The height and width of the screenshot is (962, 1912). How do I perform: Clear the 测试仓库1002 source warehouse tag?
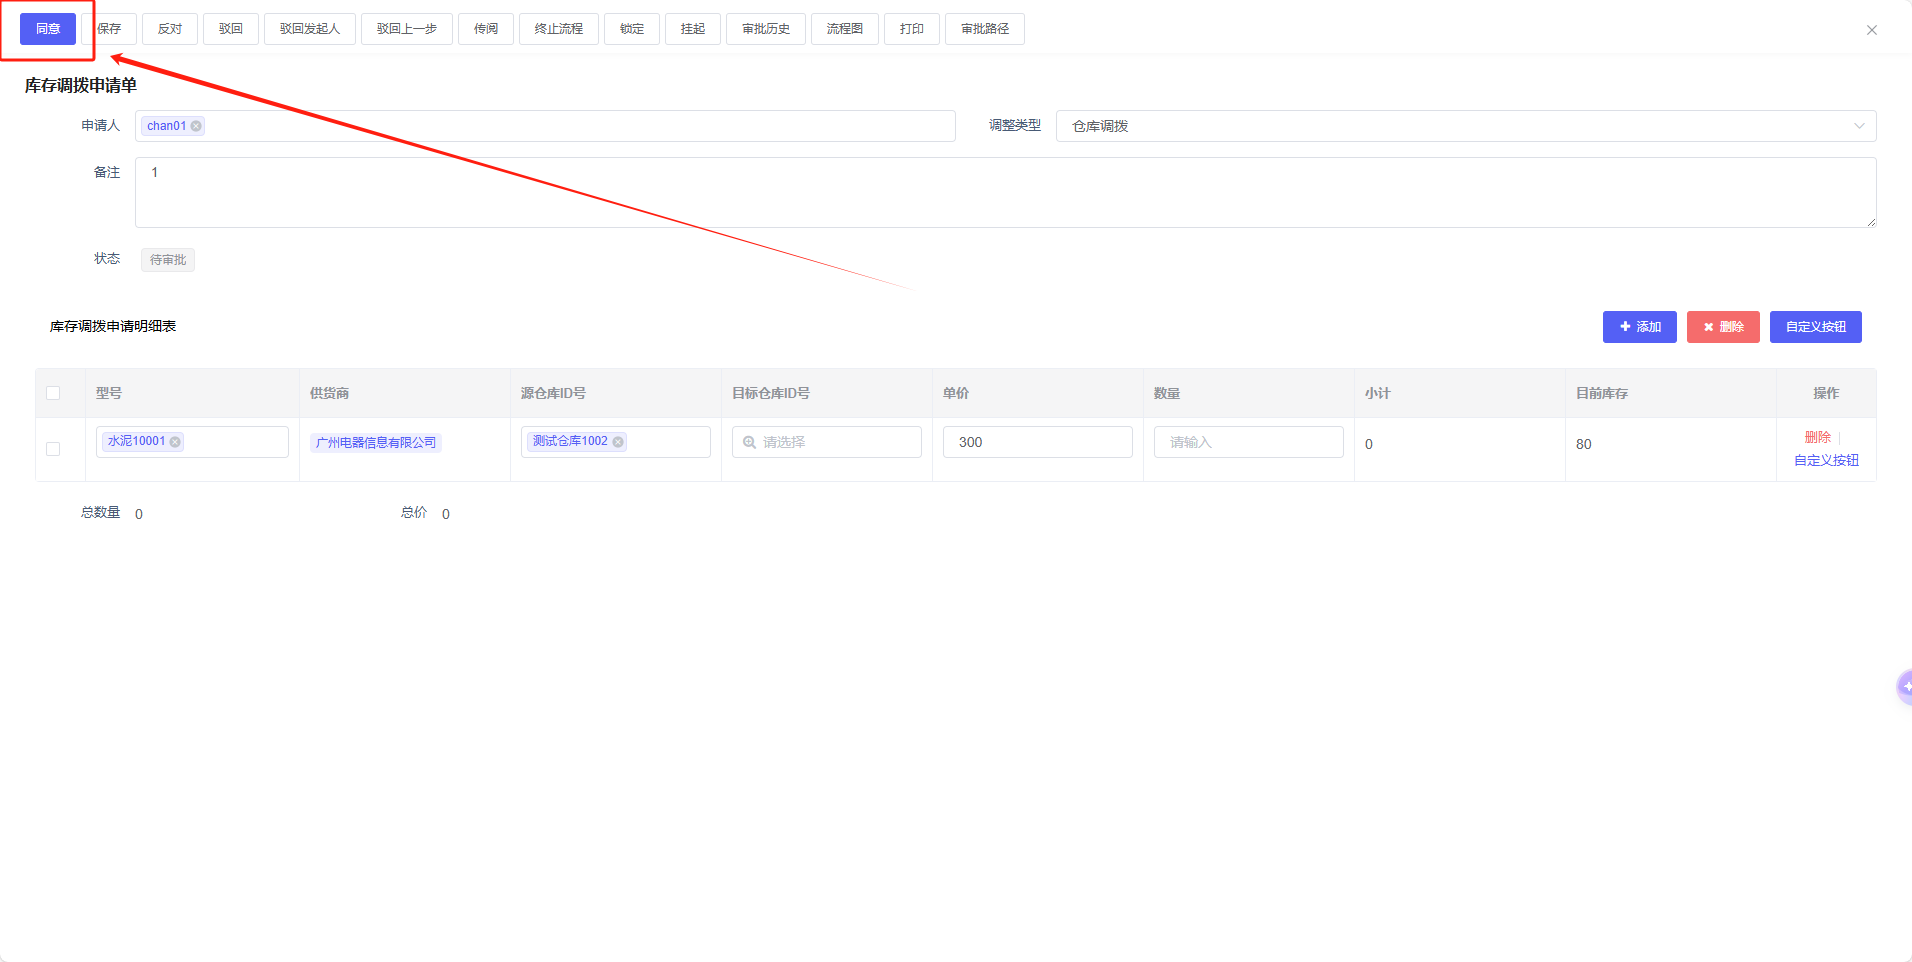(618, 442)
